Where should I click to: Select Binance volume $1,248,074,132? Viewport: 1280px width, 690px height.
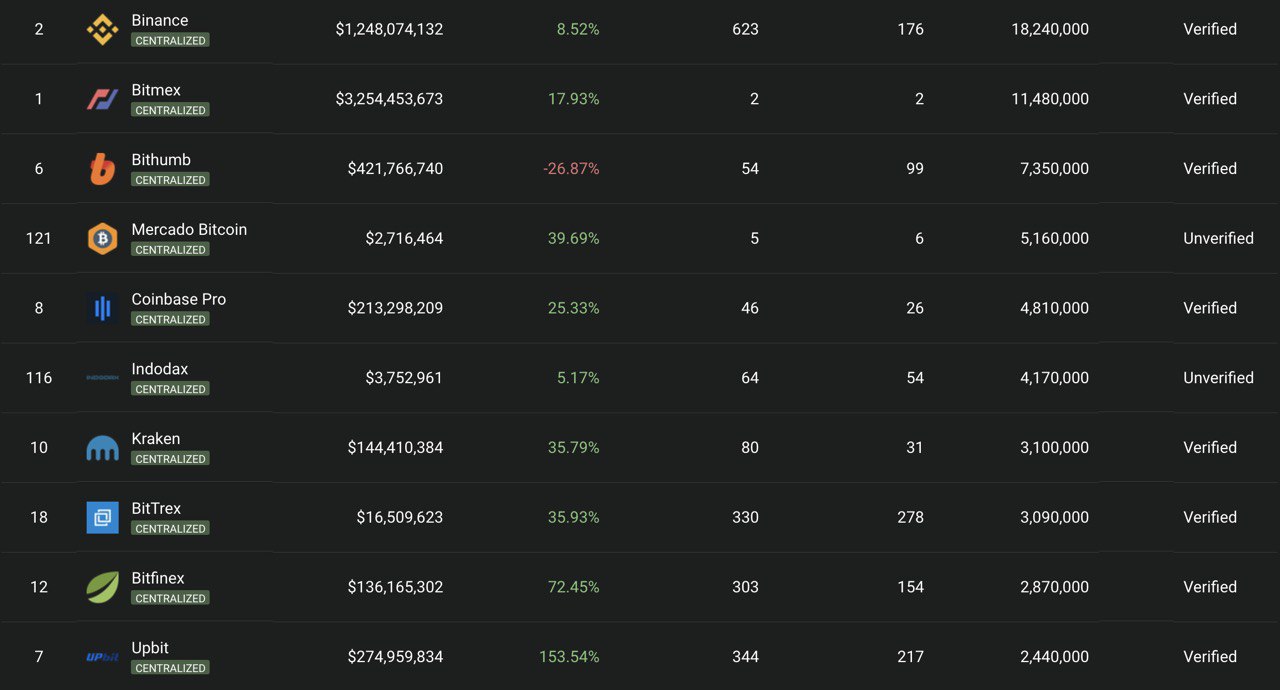coord(389,30)
